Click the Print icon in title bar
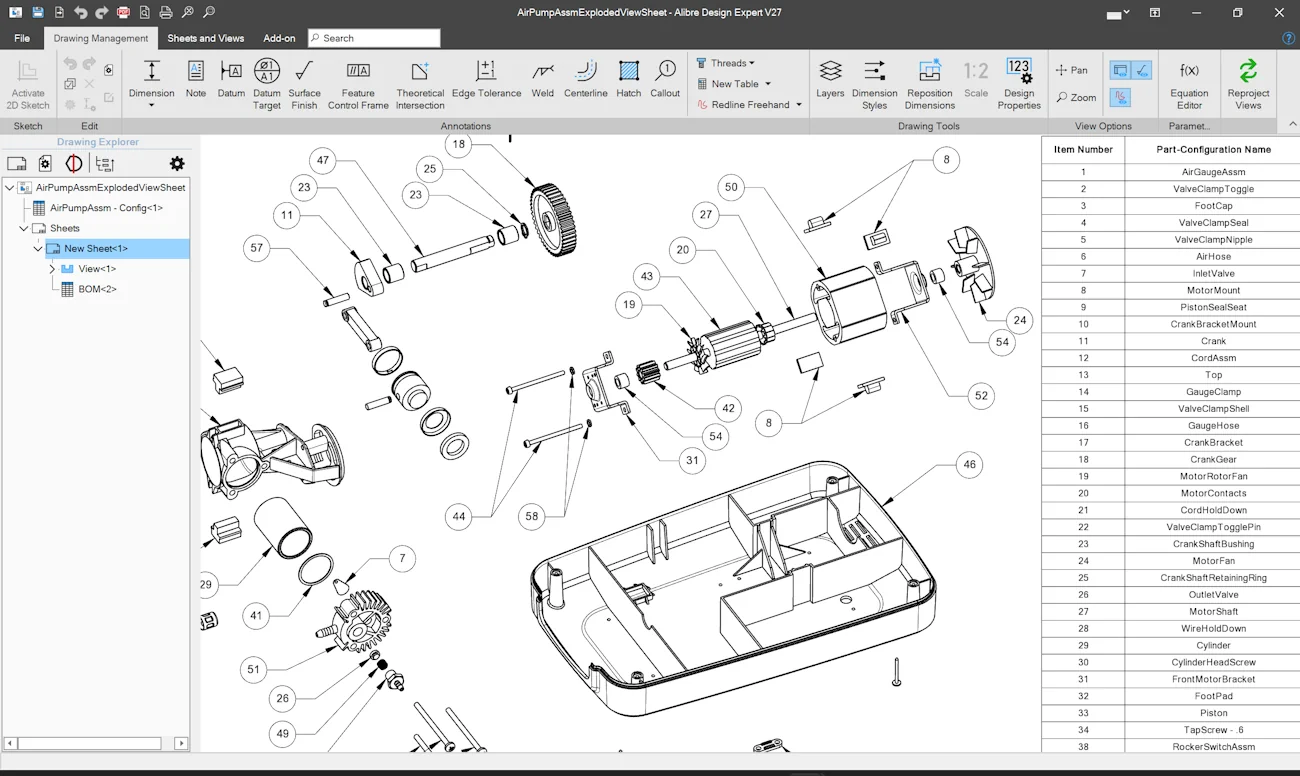 (x=166, y=12)
